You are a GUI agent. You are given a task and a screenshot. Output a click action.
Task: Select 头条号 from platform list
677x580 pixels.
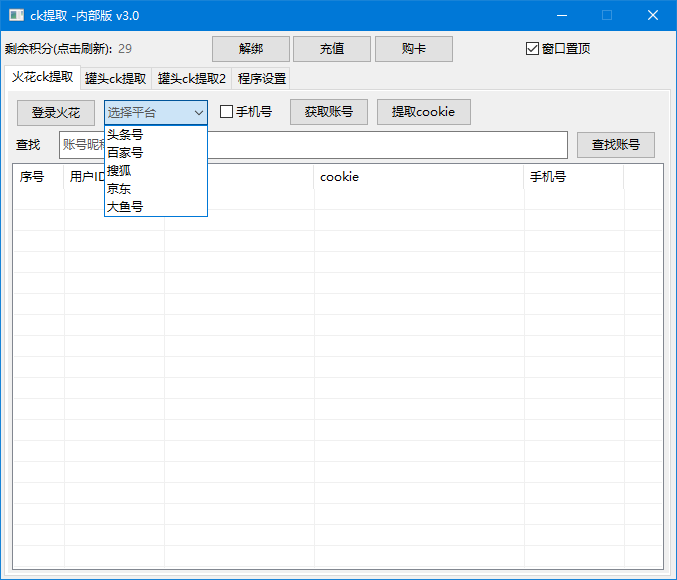point(125,135)
